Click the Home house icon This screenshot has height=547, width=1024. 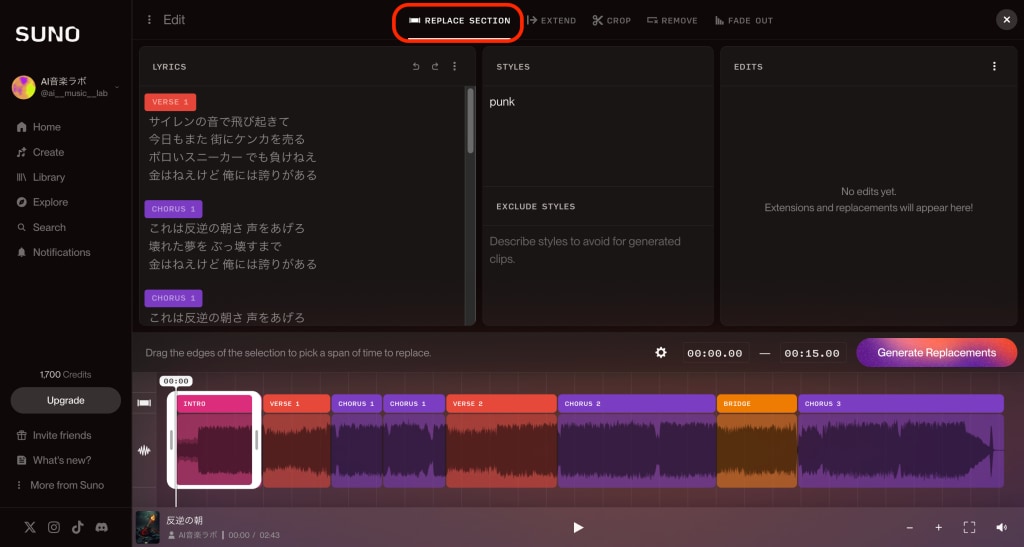[x=22, y=127]
